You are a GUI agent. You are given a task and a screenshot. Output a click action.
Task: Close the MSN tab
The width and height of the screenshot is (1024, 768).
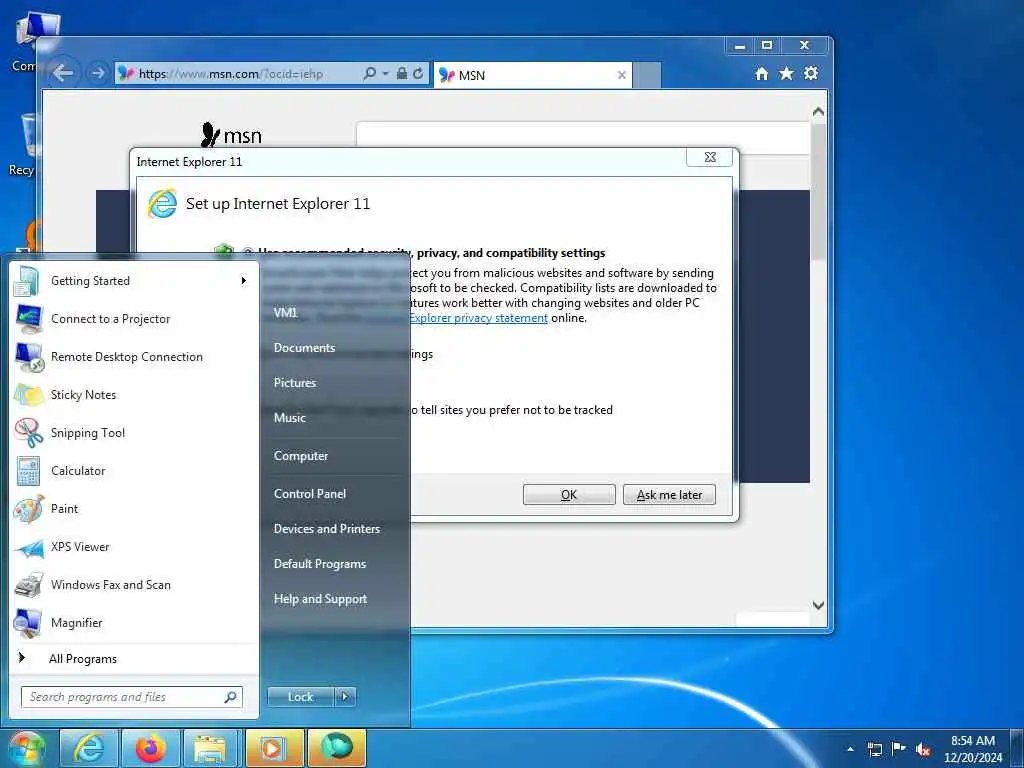[622, 75]
